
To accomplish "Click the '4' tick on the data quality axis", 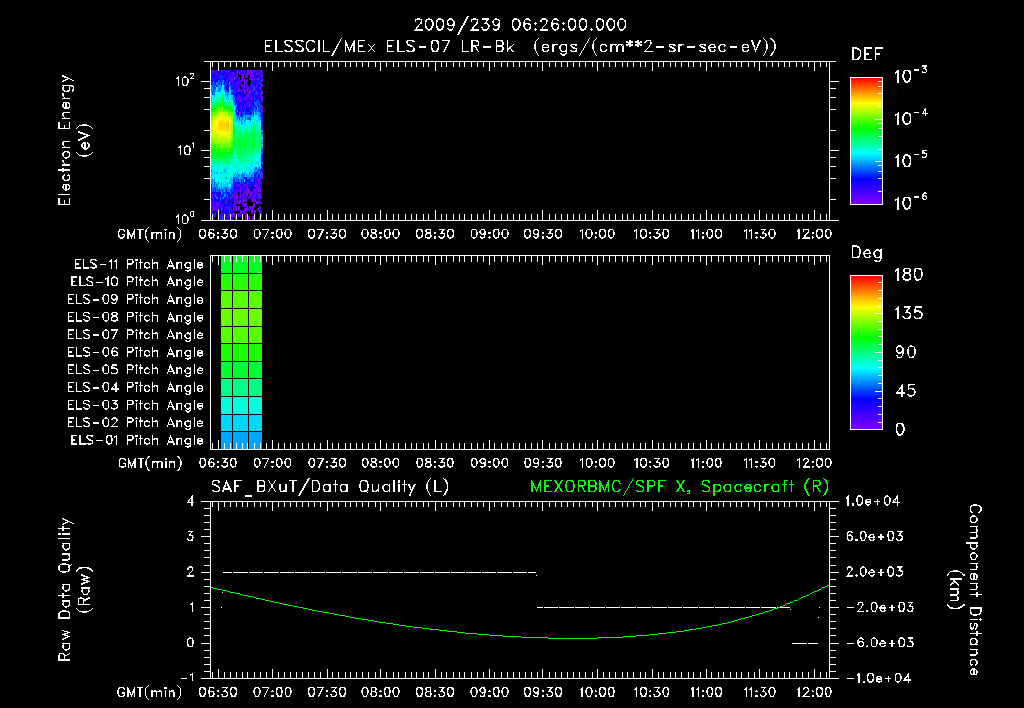I will [x=191, y=502].
